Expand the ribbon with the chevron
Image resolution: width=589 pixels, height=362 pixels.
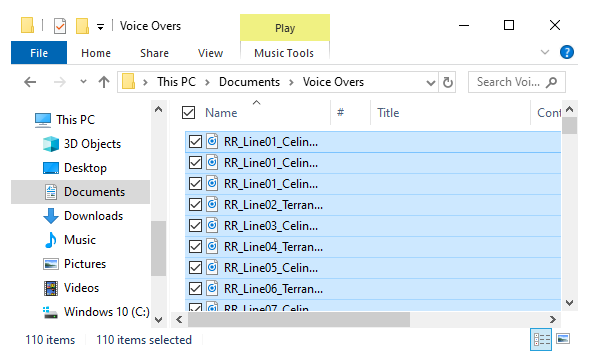coord(545,52)
